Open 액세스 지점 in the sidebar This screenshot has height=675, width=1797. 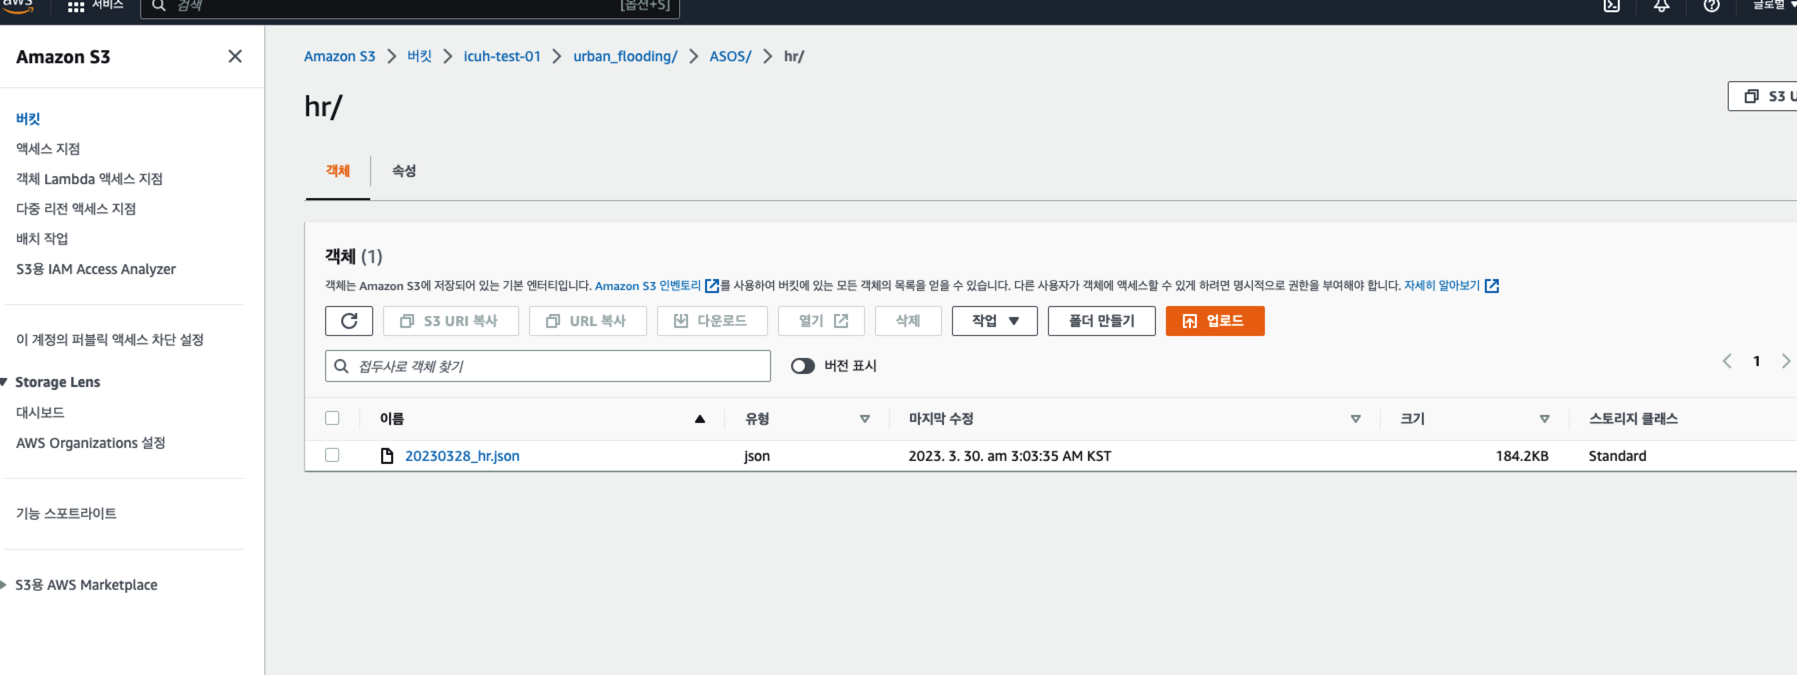tap(48, 148)
